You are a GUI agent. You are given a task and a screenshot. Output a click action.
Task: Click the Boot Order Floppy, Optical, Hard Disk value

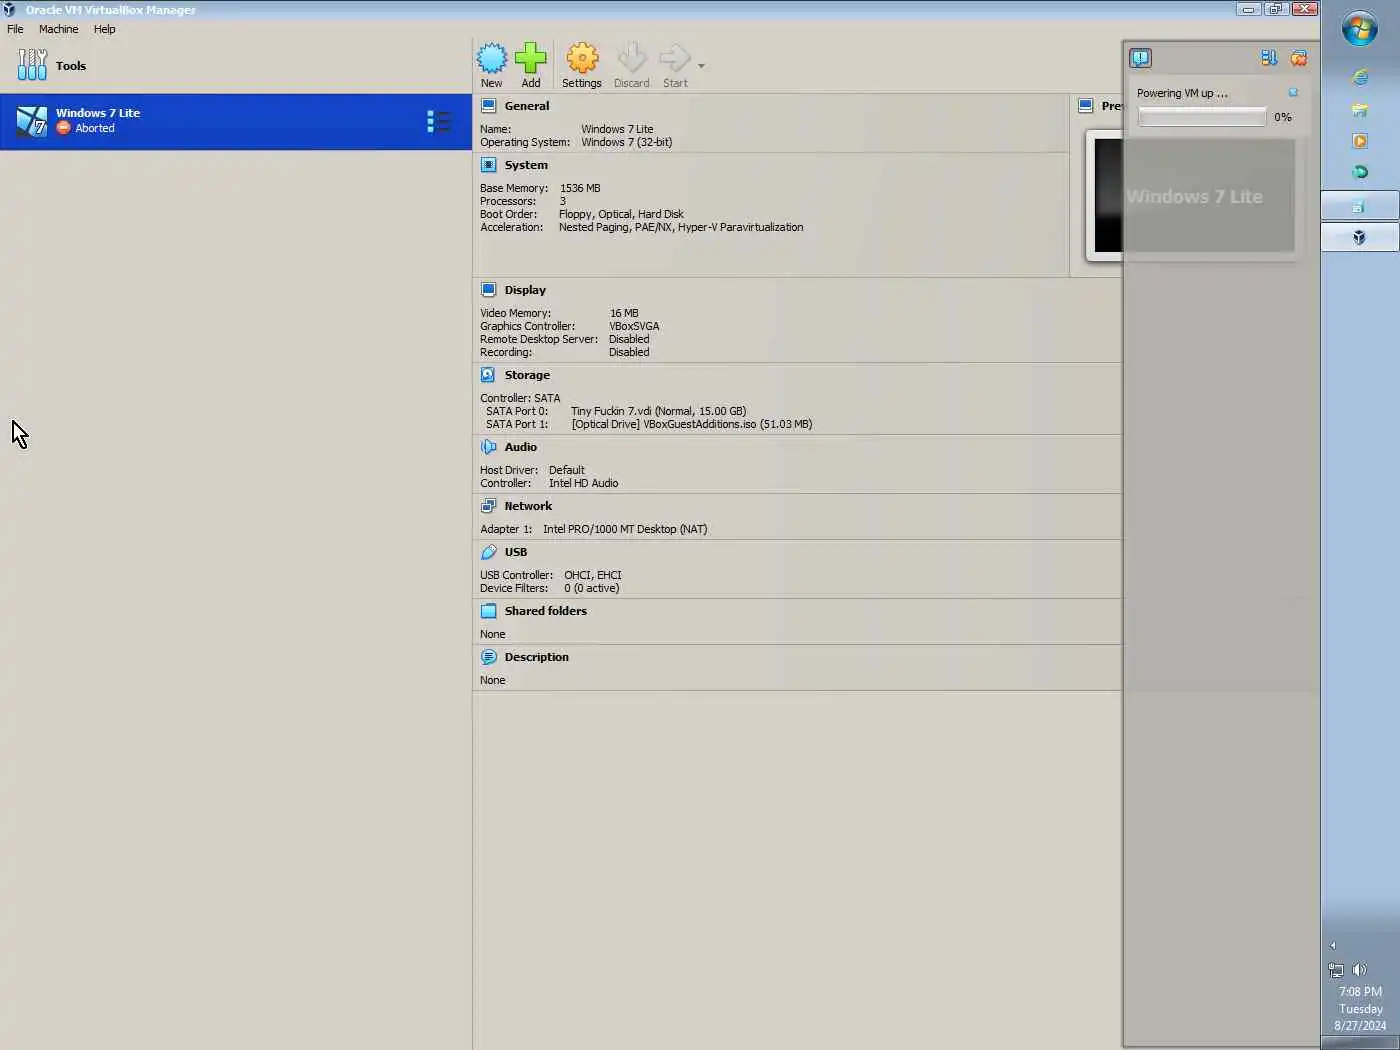[621, 214]
